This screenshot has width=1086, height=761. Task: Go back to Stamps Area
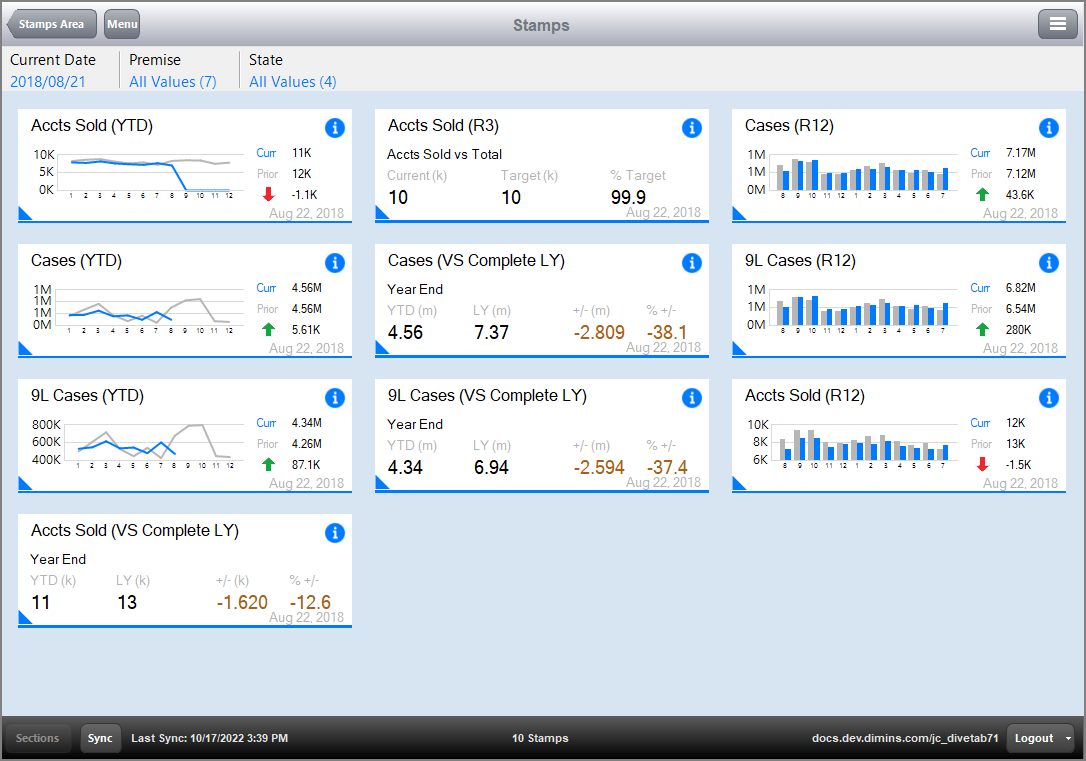52,24
